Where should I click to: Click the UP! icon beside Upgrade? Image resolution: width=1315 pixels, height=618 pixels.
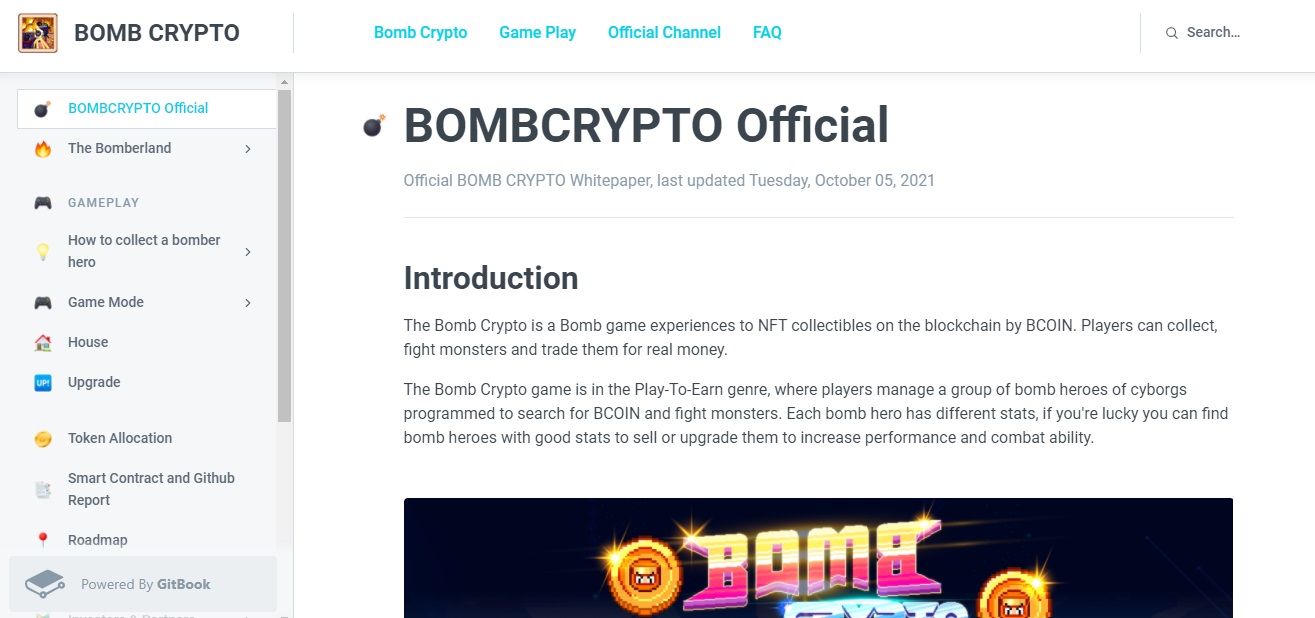tap(42, 383)
